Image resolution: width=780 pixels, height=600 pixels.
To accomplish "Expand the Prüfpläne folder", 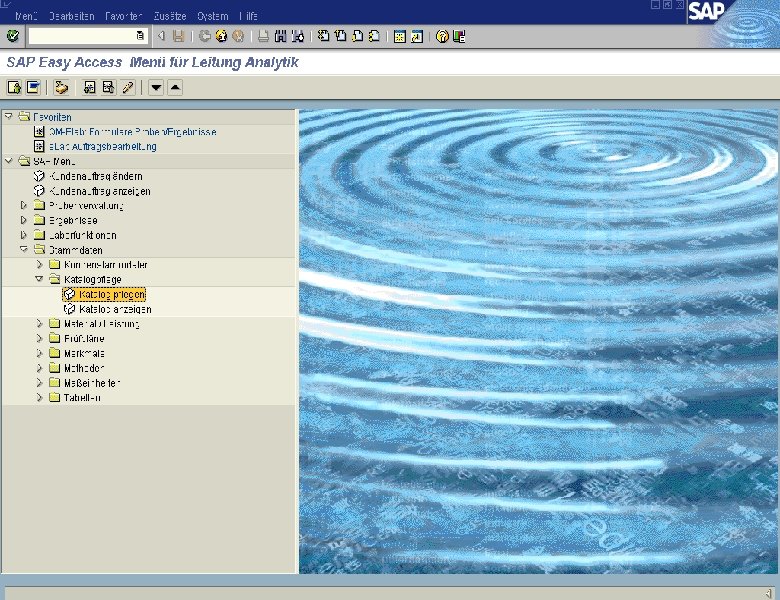I will tap(39, 338).
